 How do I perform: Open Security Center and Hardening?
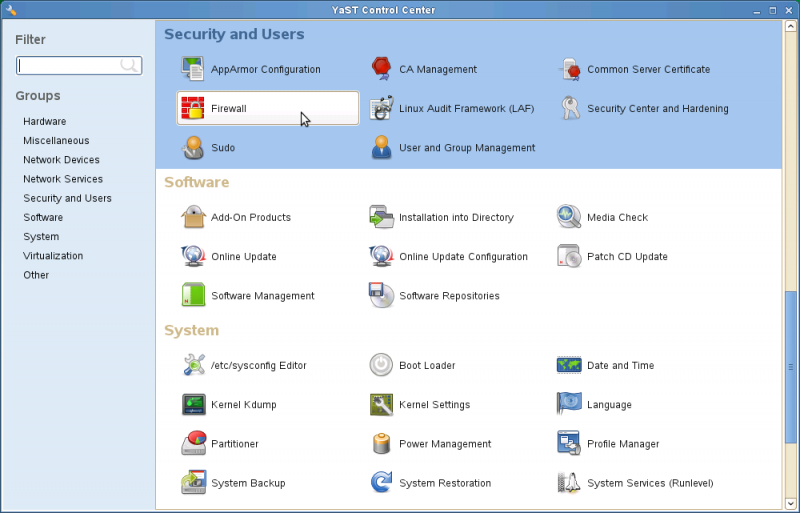coord(658,108)
